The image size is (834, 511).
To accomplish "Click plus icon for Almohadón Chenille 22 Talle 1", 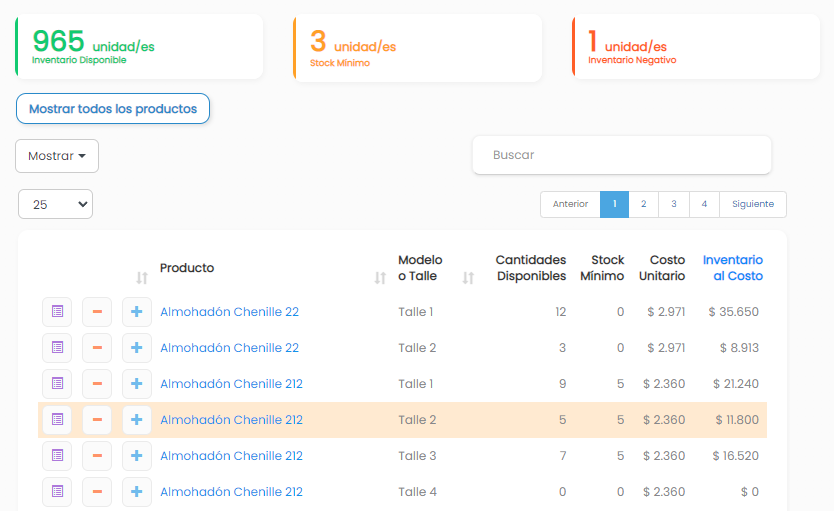I will point(137,312).
